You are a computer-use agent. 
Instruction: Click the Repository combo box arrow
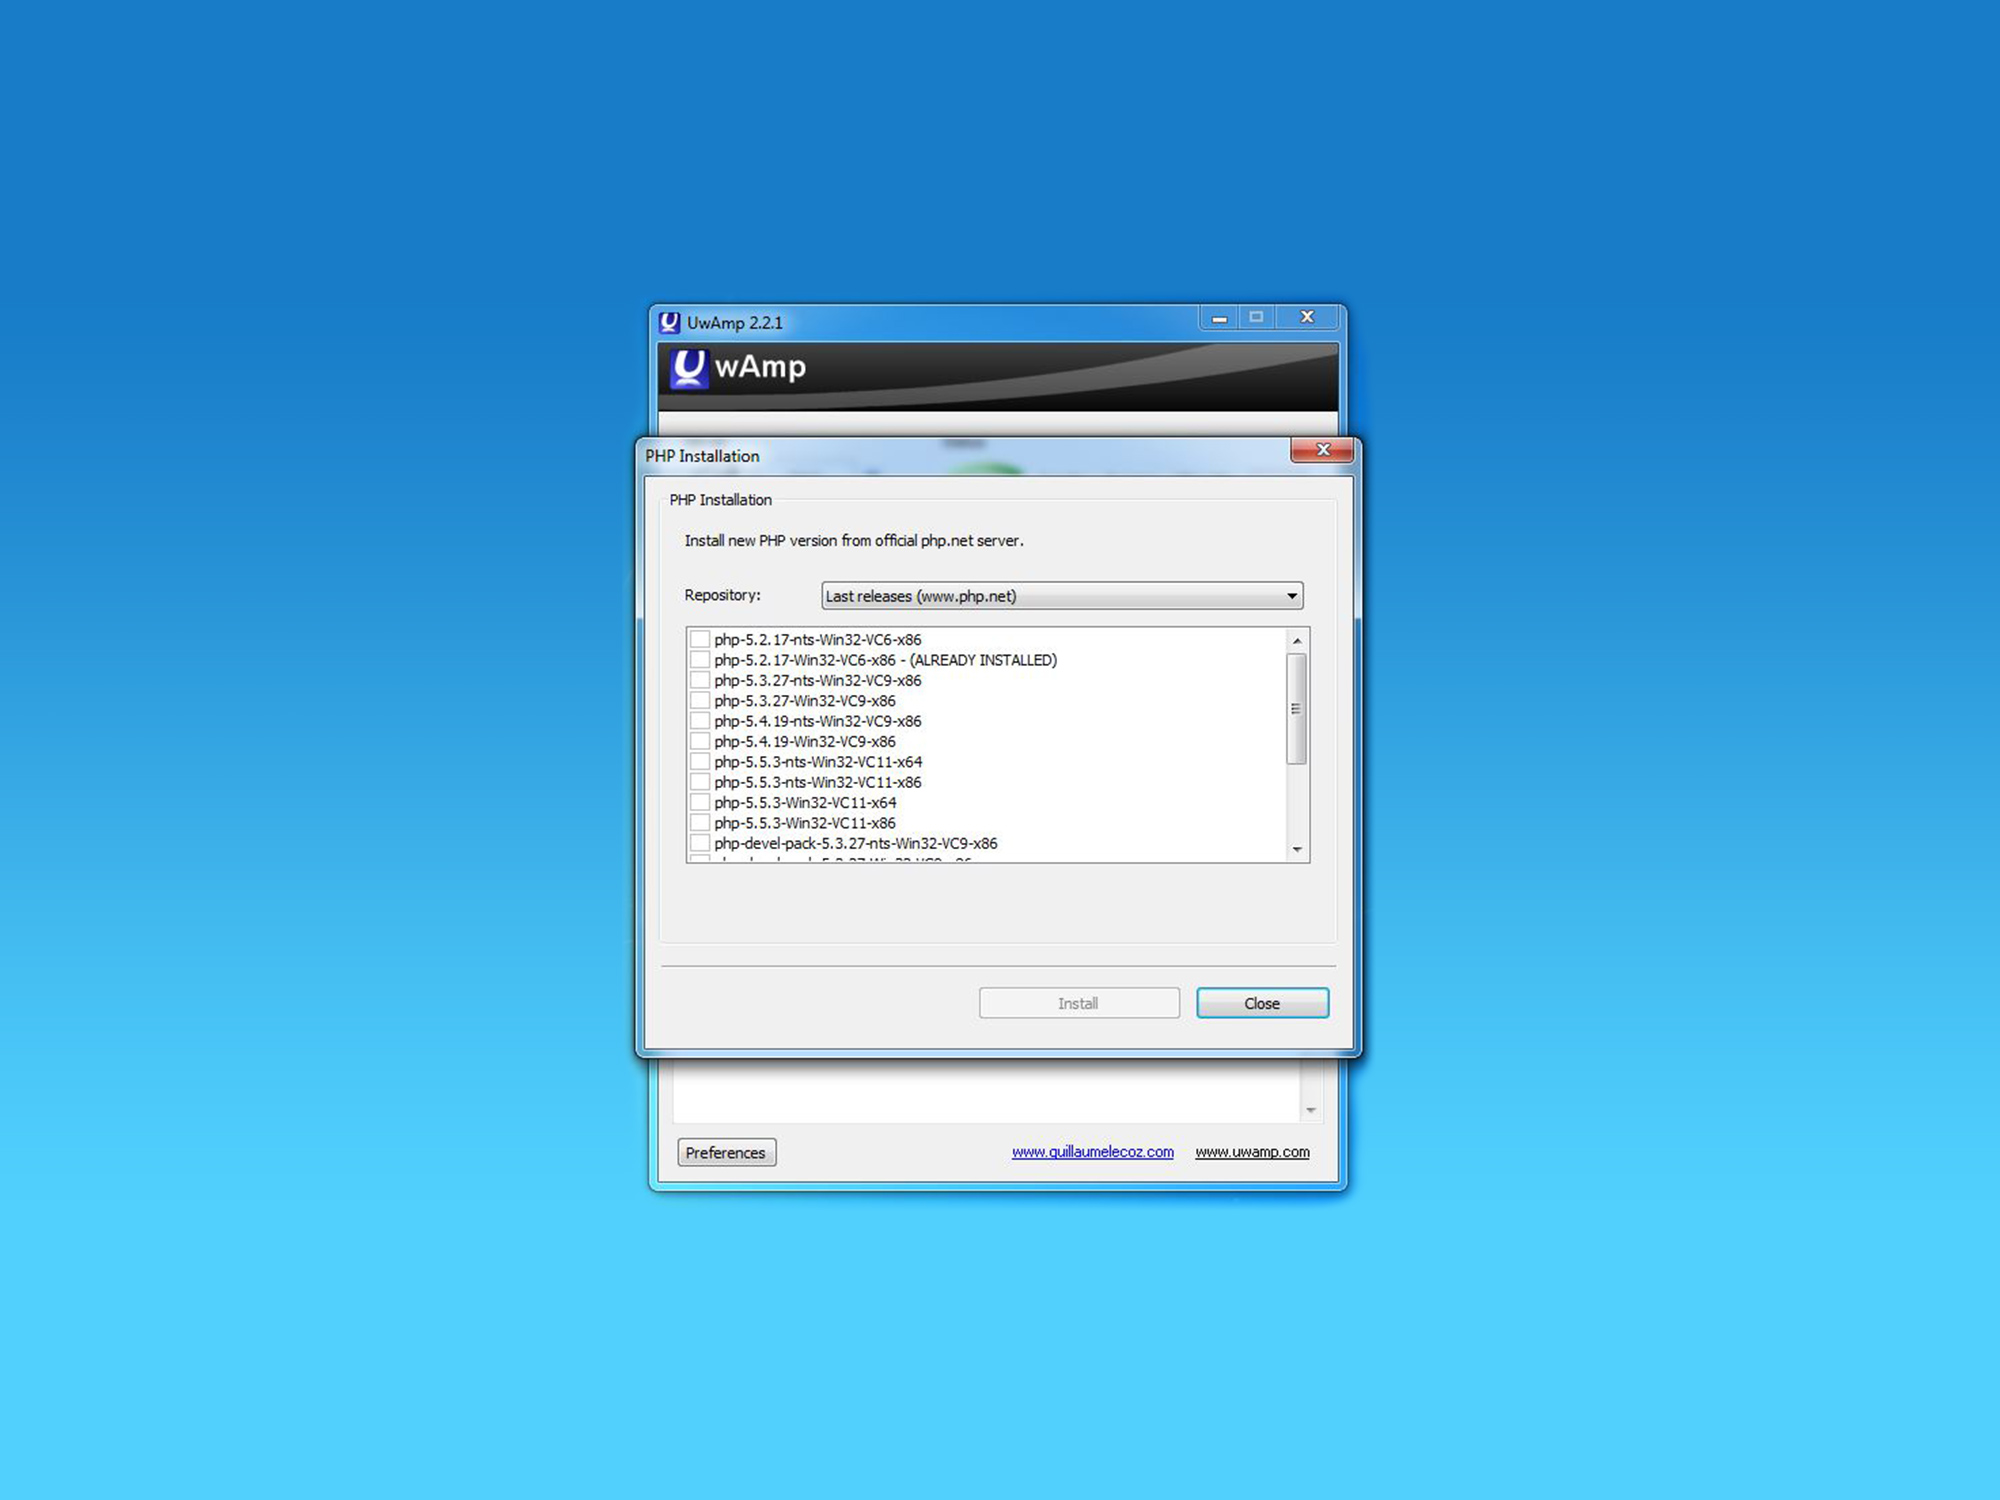(x=1292, y=596)
